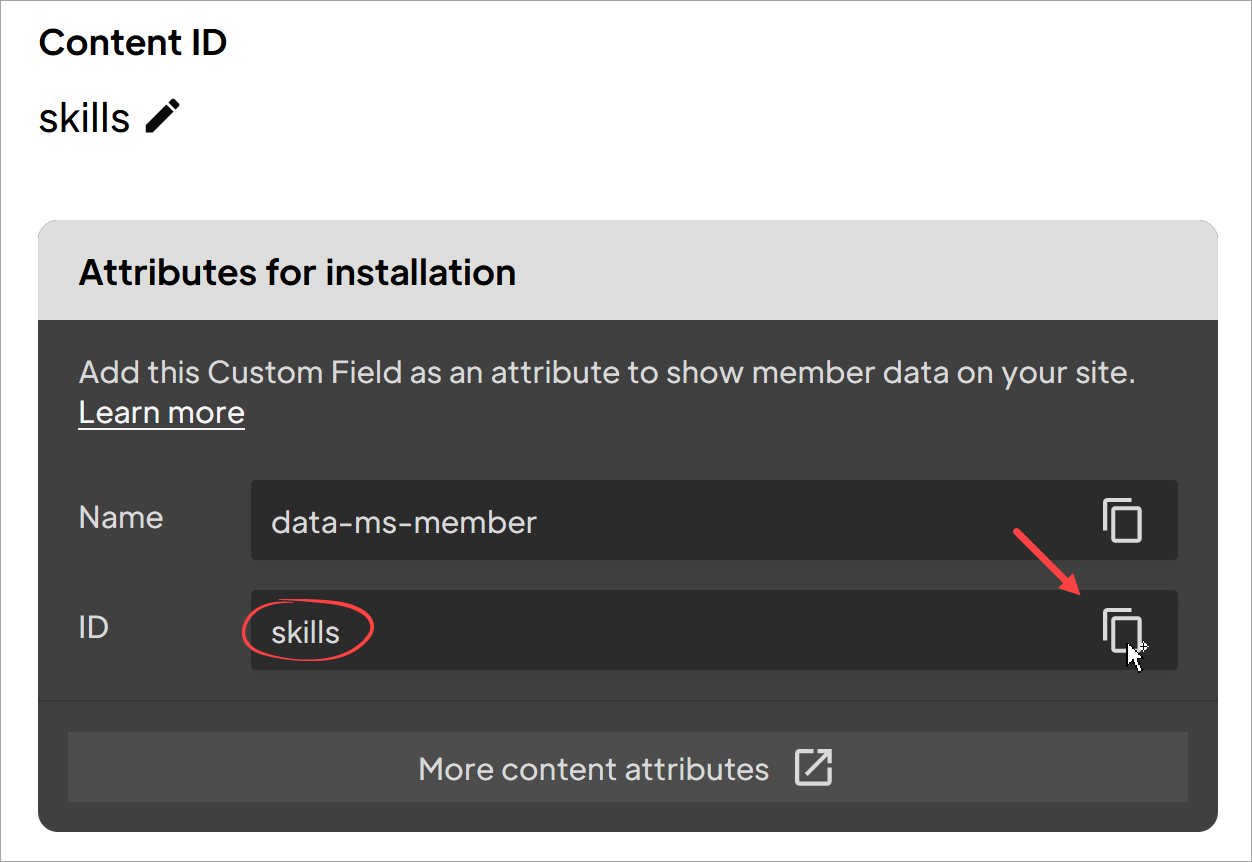Image resolution: width=1252 pixels, height=862 pixels.
Task: Click empty space in Name field before copy icon
Action: tap(800, 521)
